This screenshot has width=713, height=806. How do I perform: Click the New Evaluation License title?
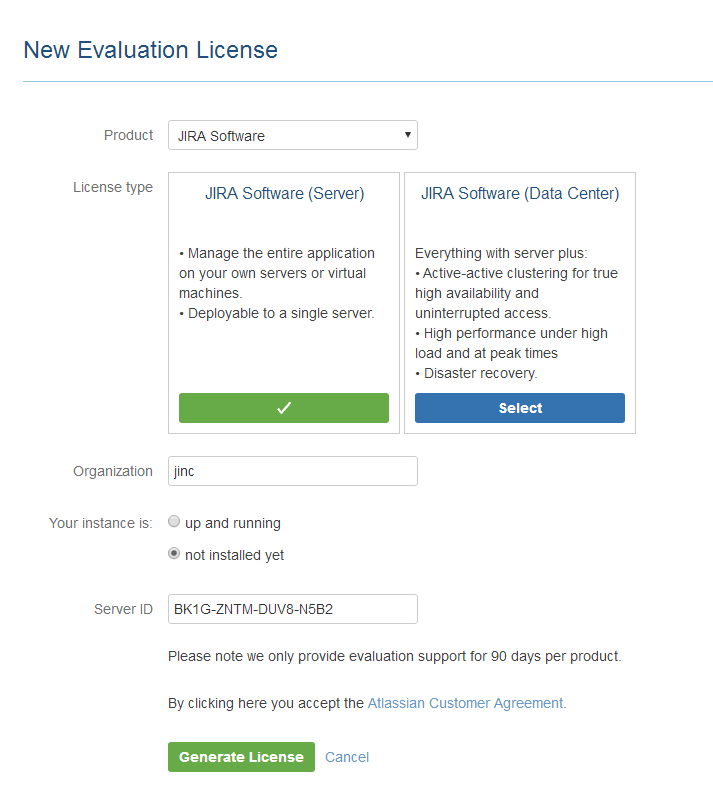pos(151,50)
